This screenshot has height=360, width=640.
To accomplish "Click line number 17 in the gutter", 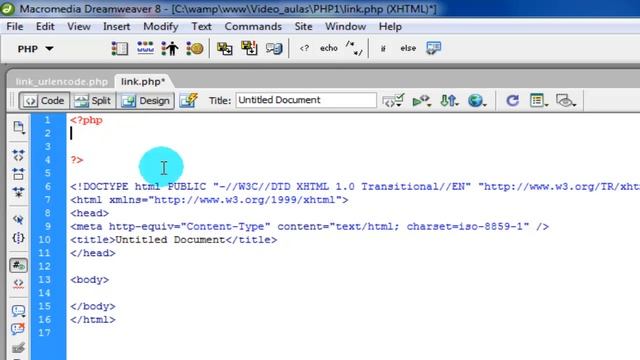I will point(44,333).
